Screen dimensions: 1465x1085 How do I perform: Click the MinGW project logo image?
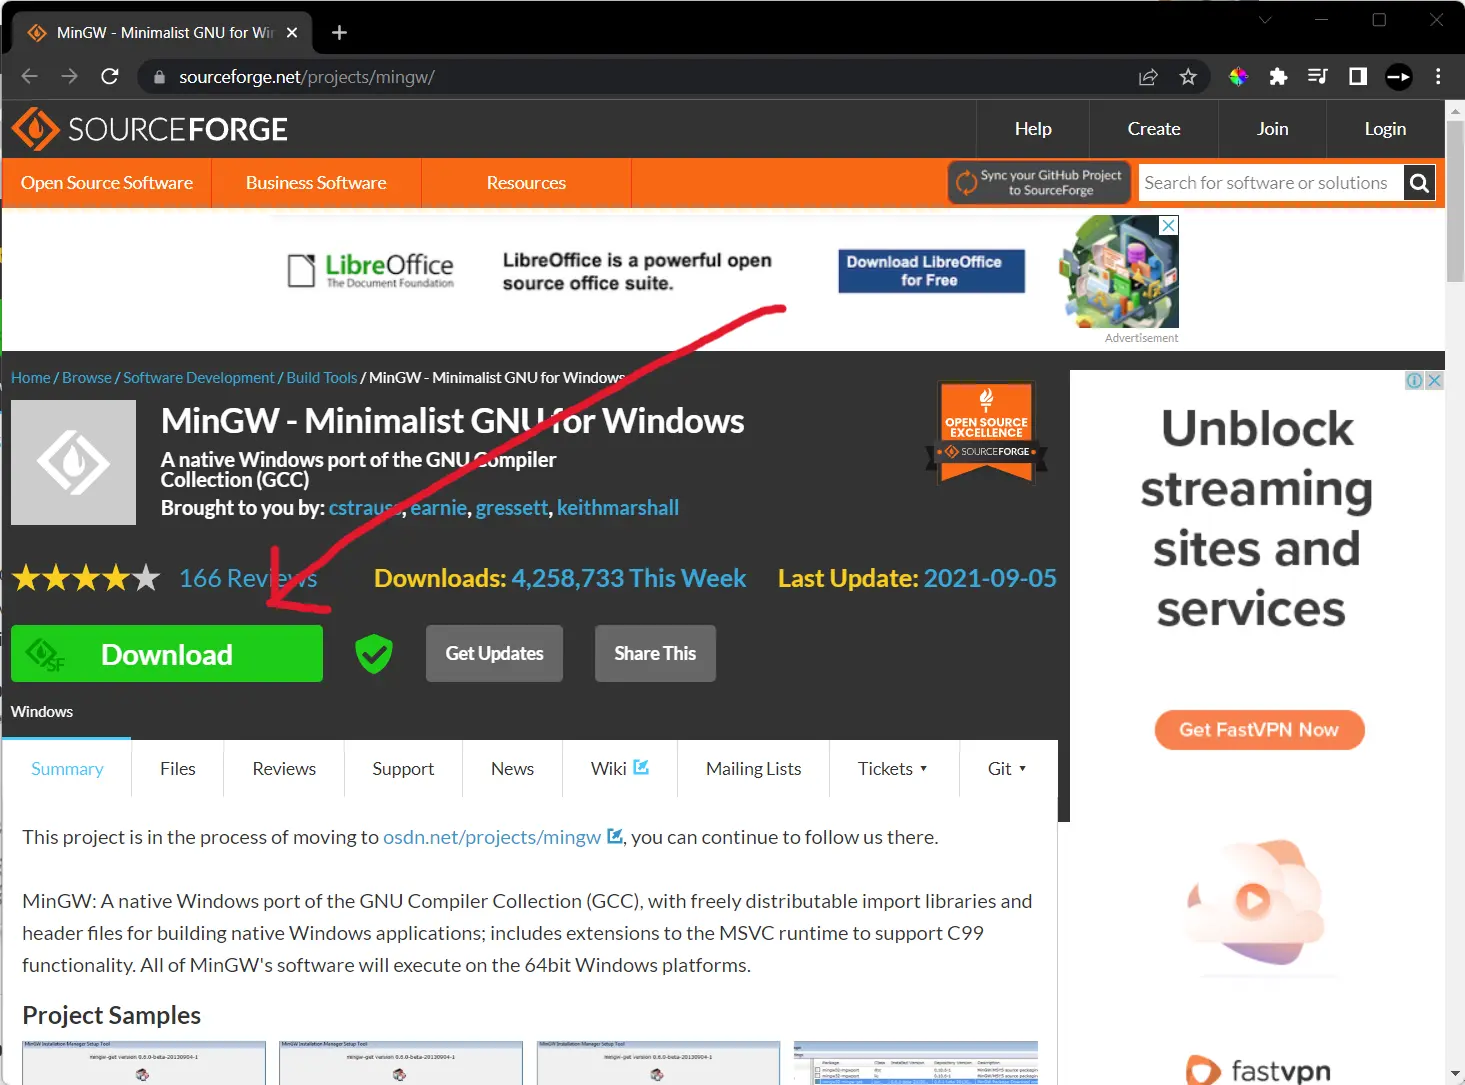[73, 462]
